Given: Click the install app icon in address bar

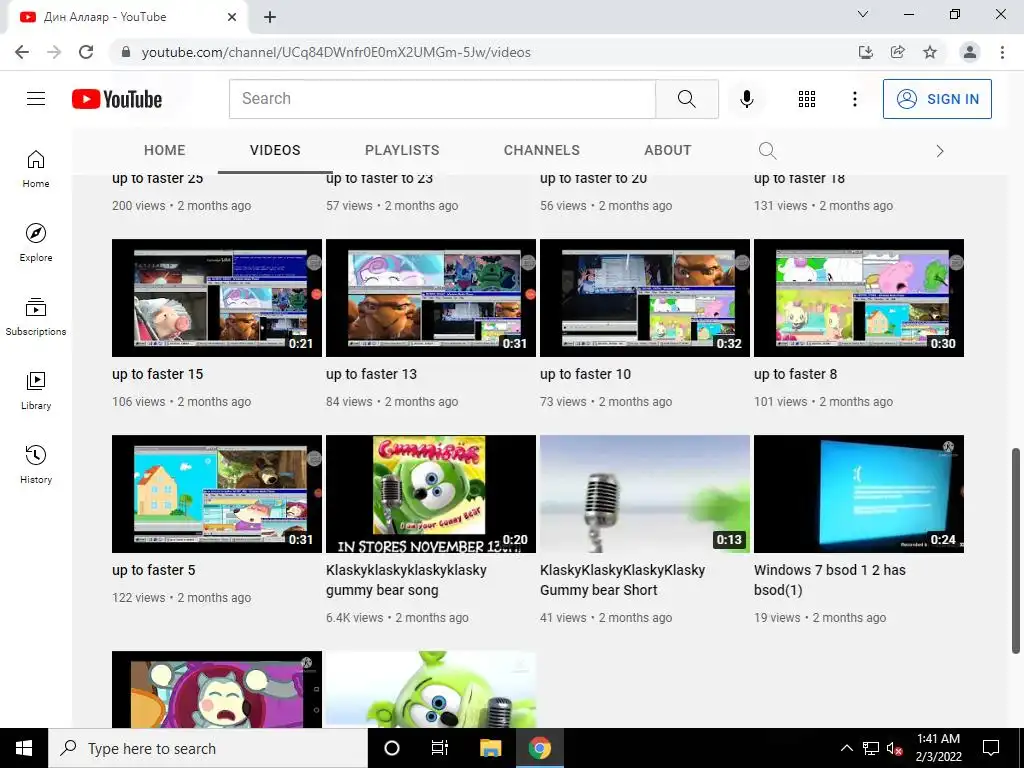Looking at the screenshot, I should 866,52.
